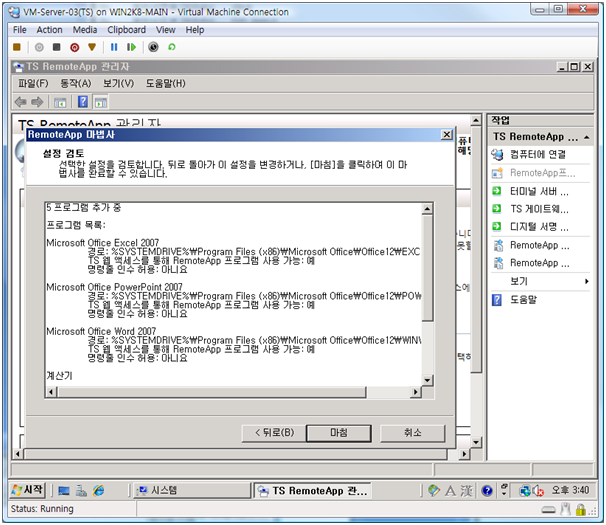
Task: Open the Help menu
Action: [x=194, y=30]
